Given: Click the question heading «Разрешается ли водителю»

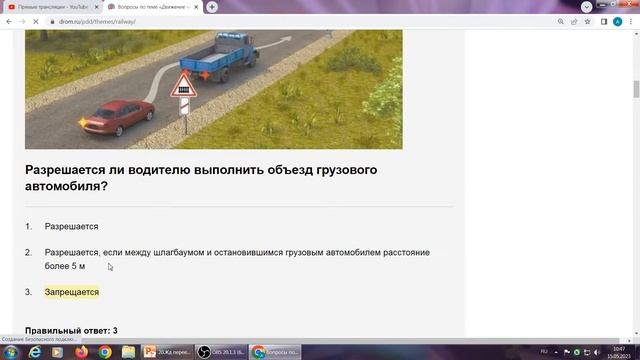Looking at the screenshot, I should tap(201, 178).
